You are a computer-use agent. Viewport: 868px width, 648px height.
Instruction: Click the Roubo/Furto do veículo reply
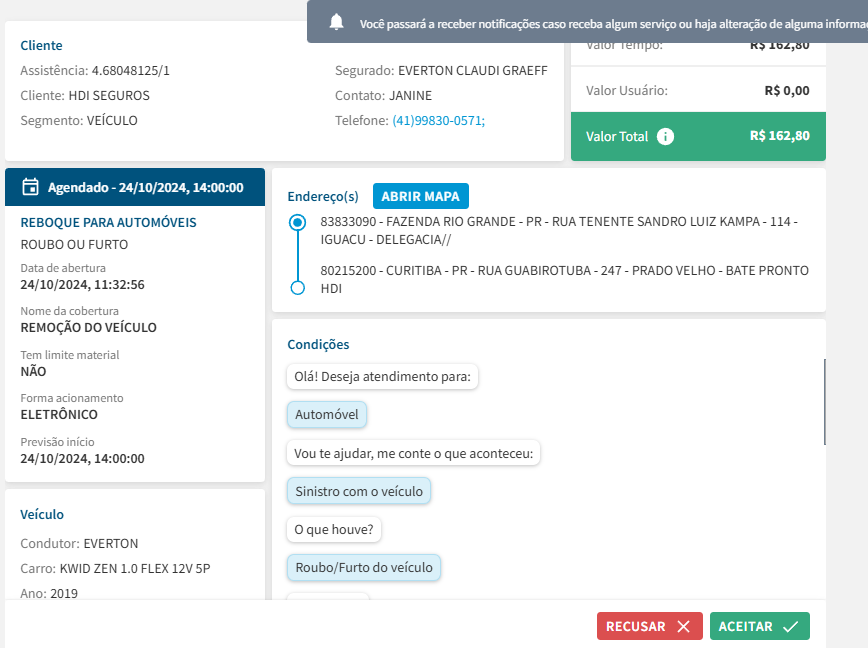[364, 568]
